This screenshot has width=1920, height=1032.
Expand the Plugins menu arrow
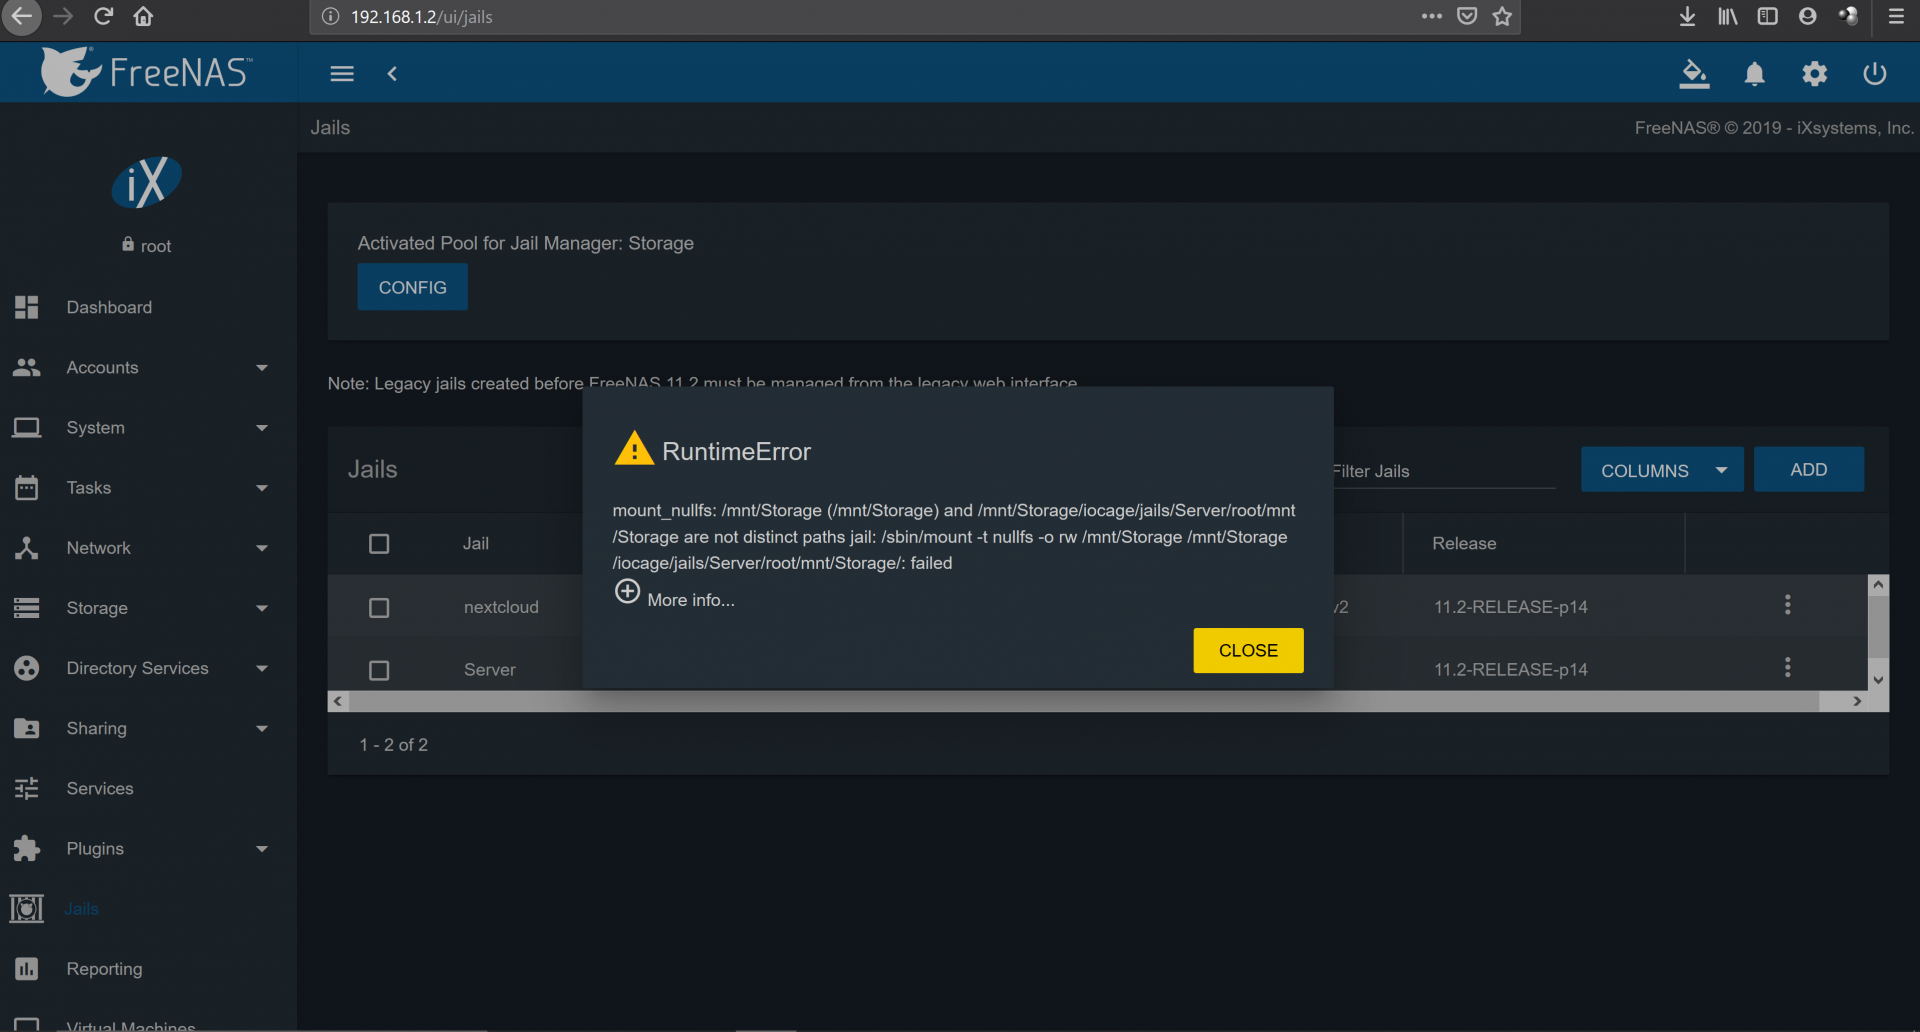tap(262, 849)
